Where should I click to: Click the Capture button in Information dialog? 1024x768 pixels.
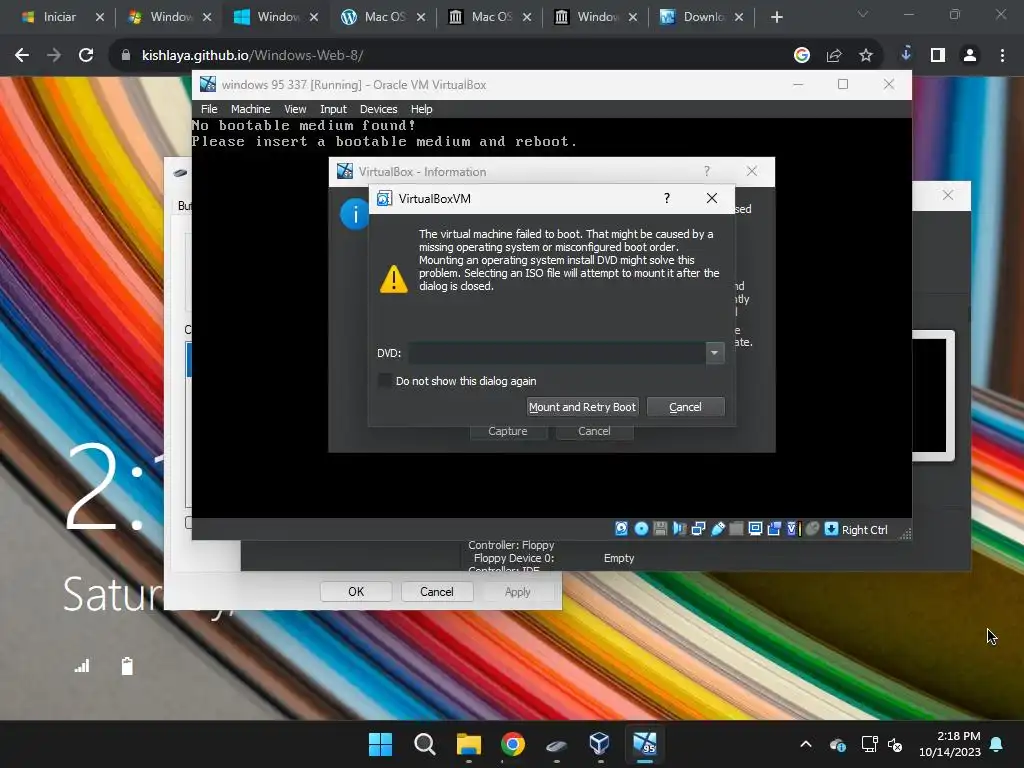507,432
